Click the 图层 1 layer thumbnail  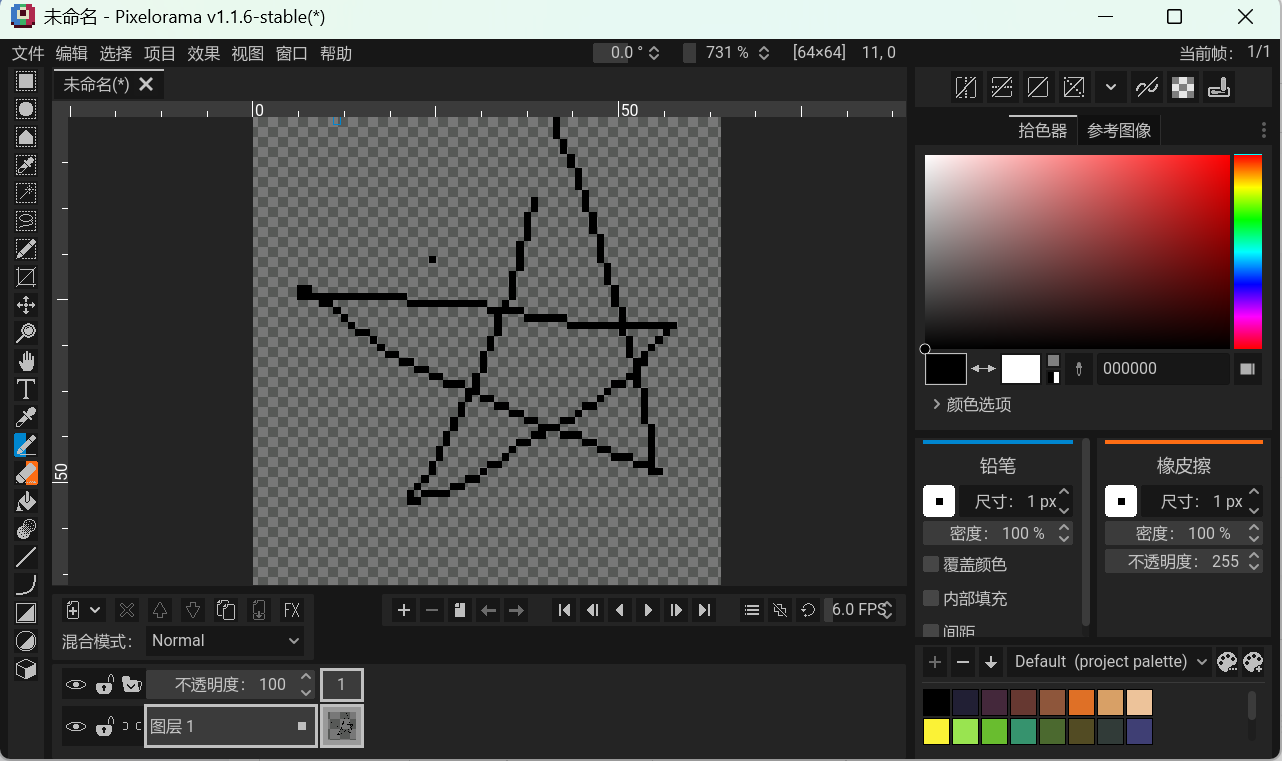click(x=342, y=726)
